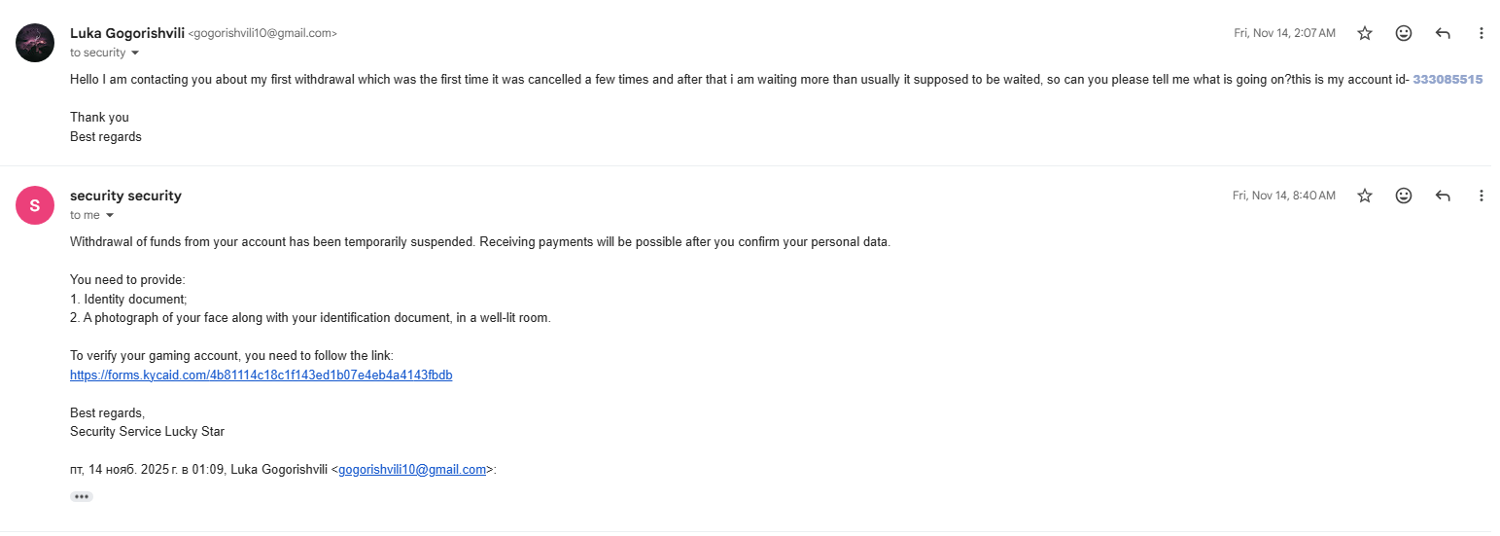Open more options for Luka's email

coord(1481,33)
